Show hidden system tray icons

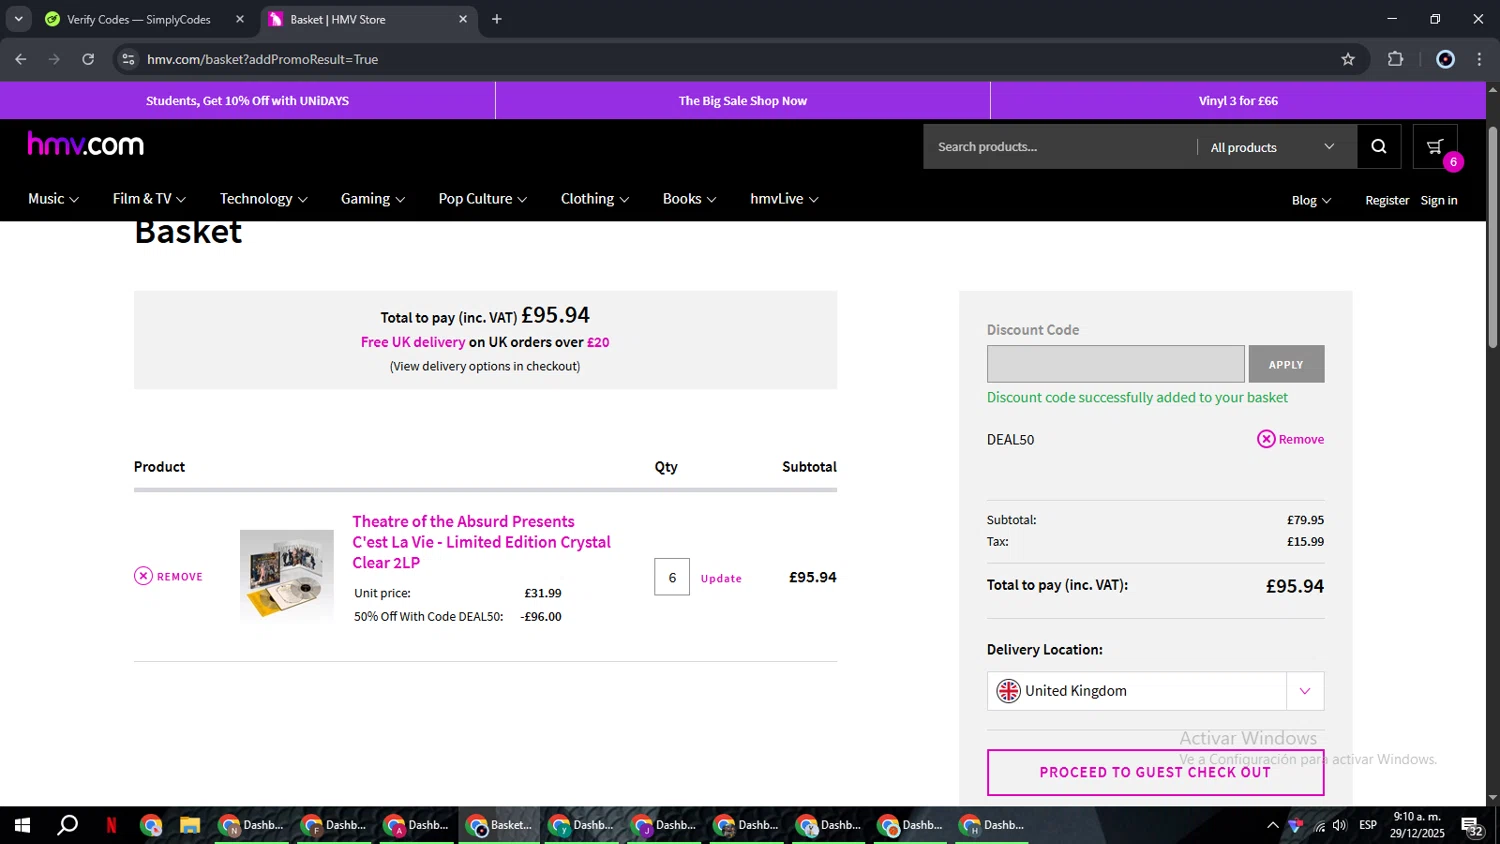click(1272, 825)
